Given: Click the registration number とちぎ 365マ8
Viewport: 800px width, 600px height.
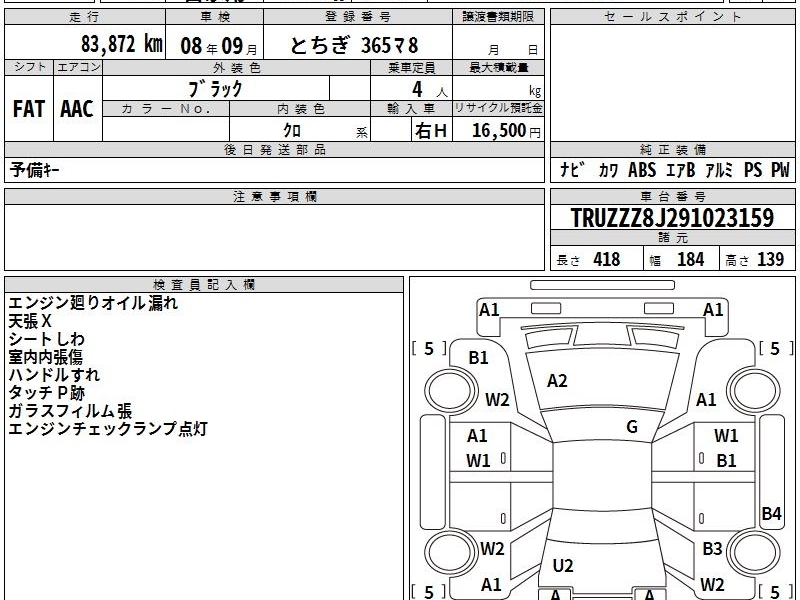Looking at the screenshot, I should (354, 45).
